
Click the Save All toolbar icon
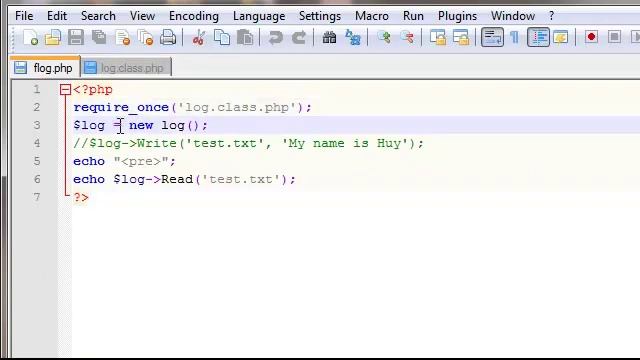tap(99, 38)
